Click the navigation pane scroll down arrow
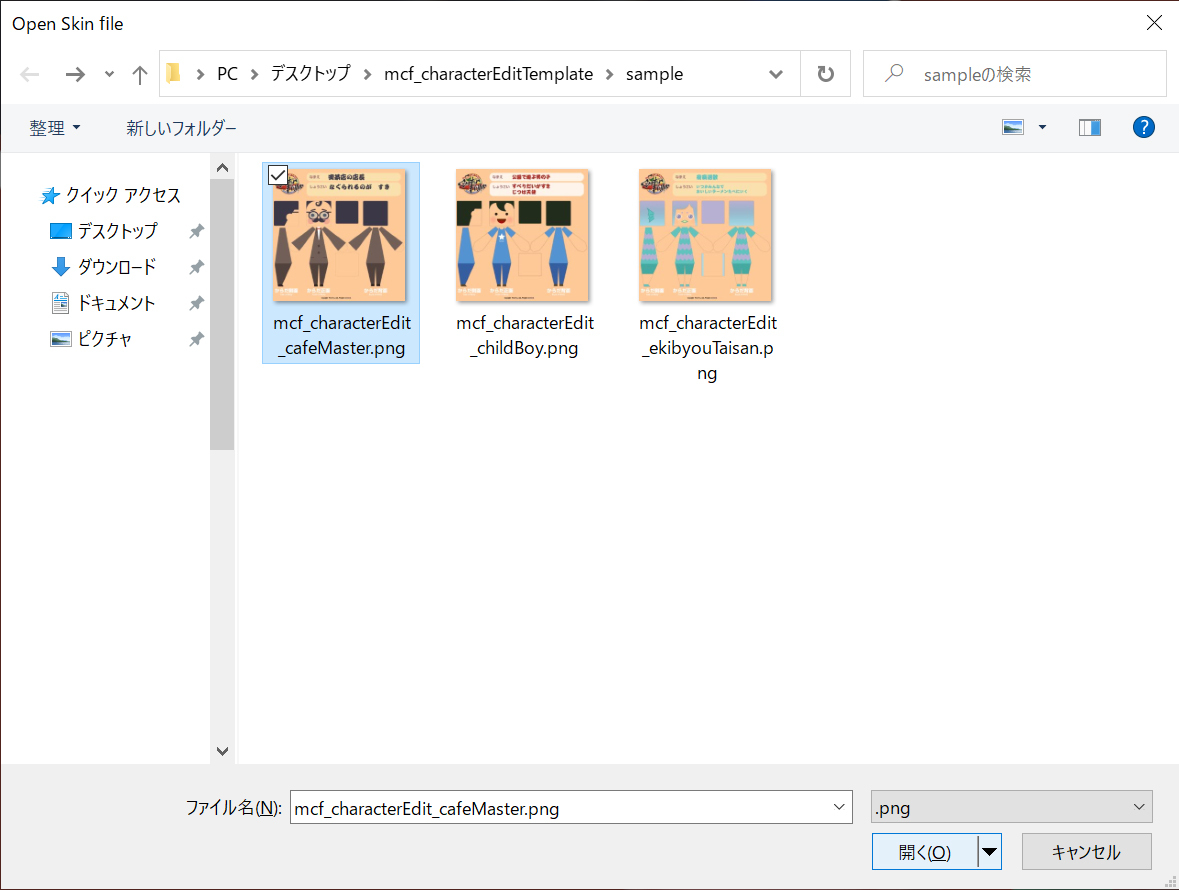The width and height of the screenshot is (1179, 890). point(222,751)
